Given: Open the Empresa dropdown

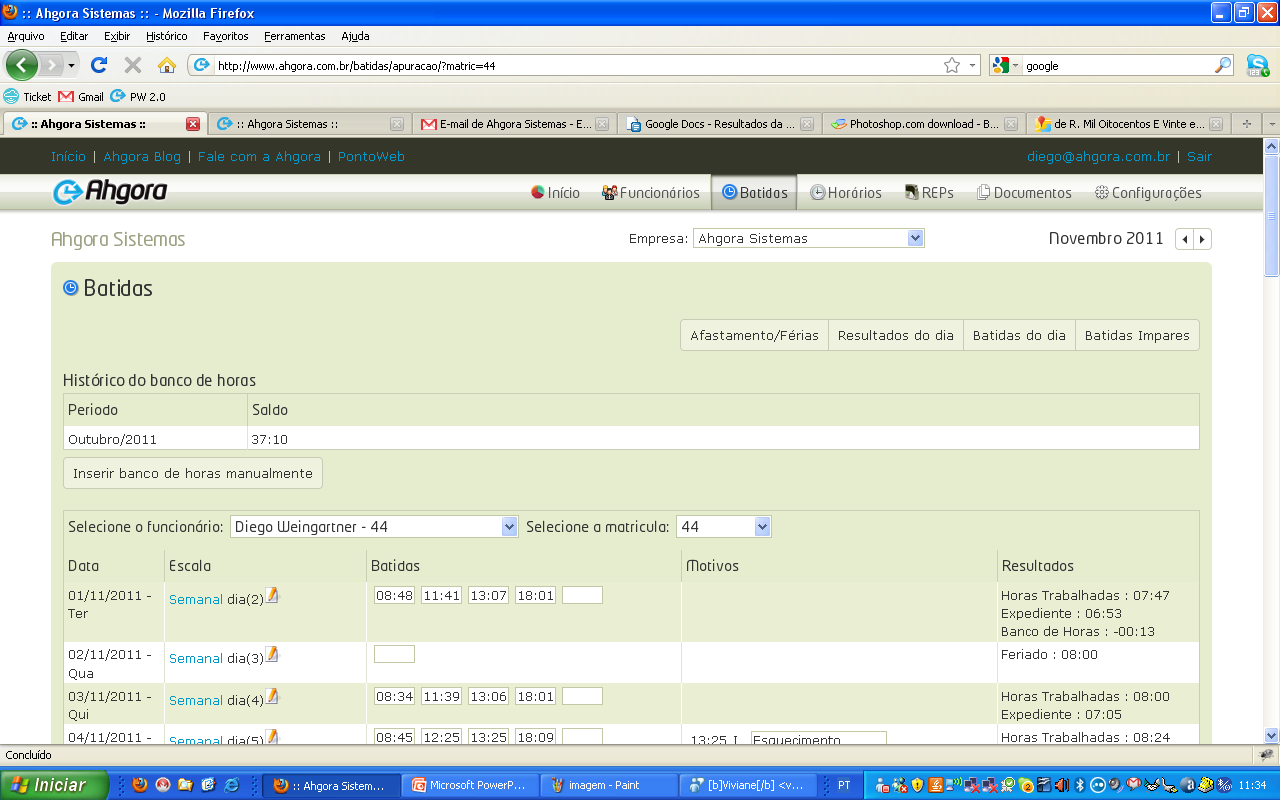Looking at the screenshot, I should tap(808, 239).
